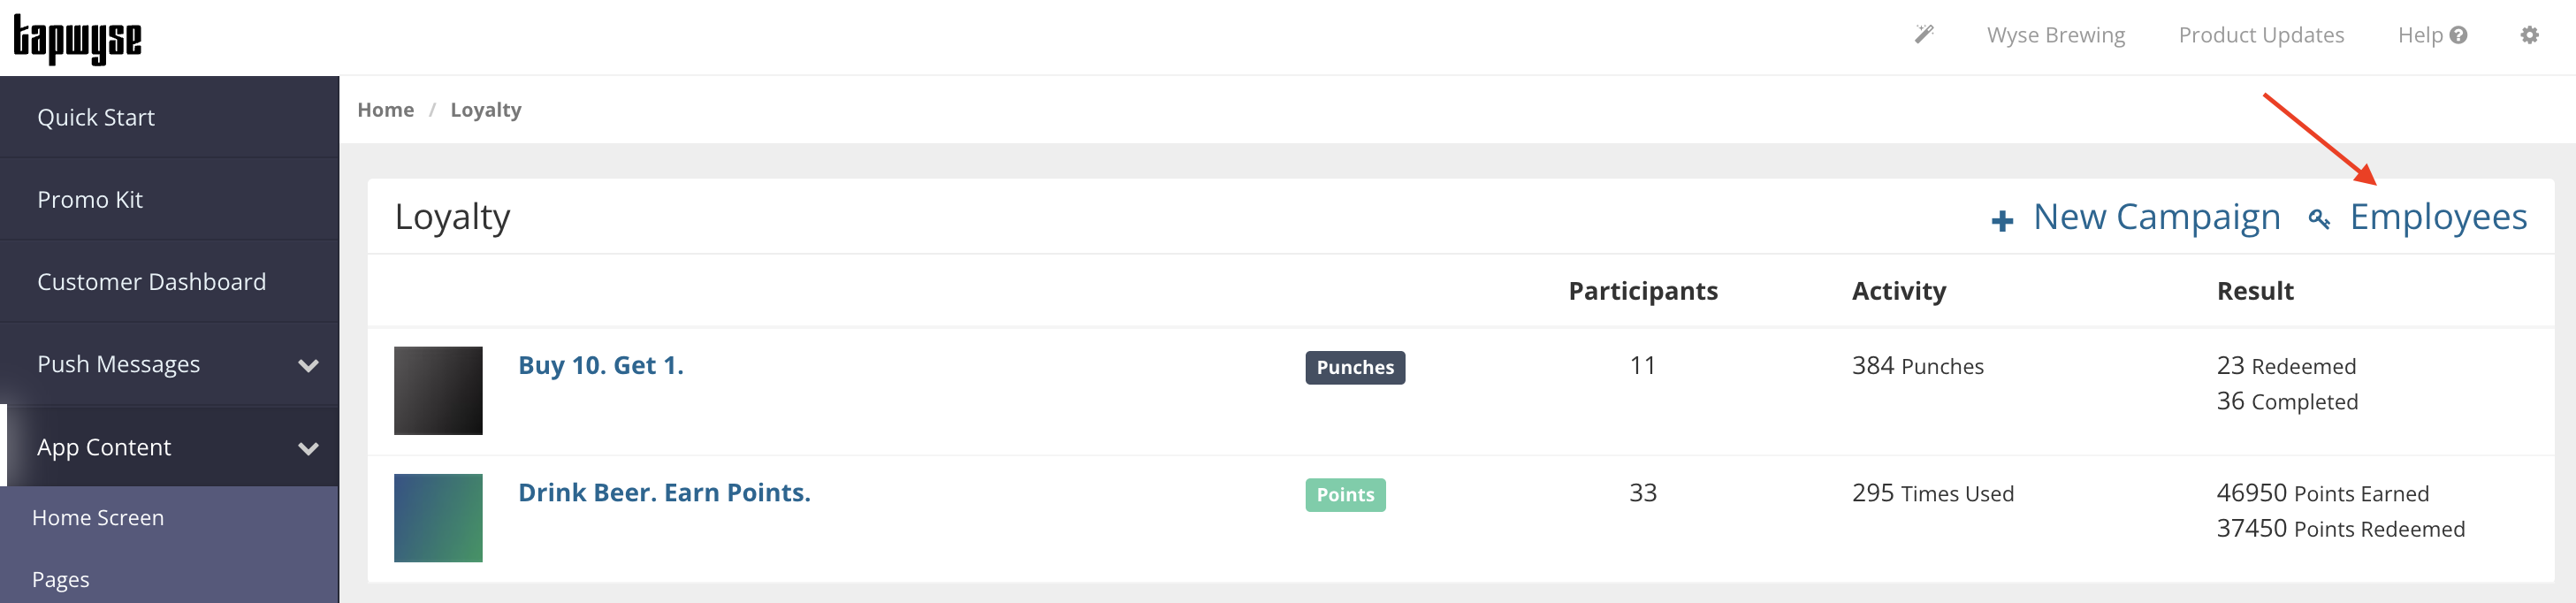Screen dimensions: 2576x603
Task: Go to Promo Kit in sidebar
Action: click(90, 199)
